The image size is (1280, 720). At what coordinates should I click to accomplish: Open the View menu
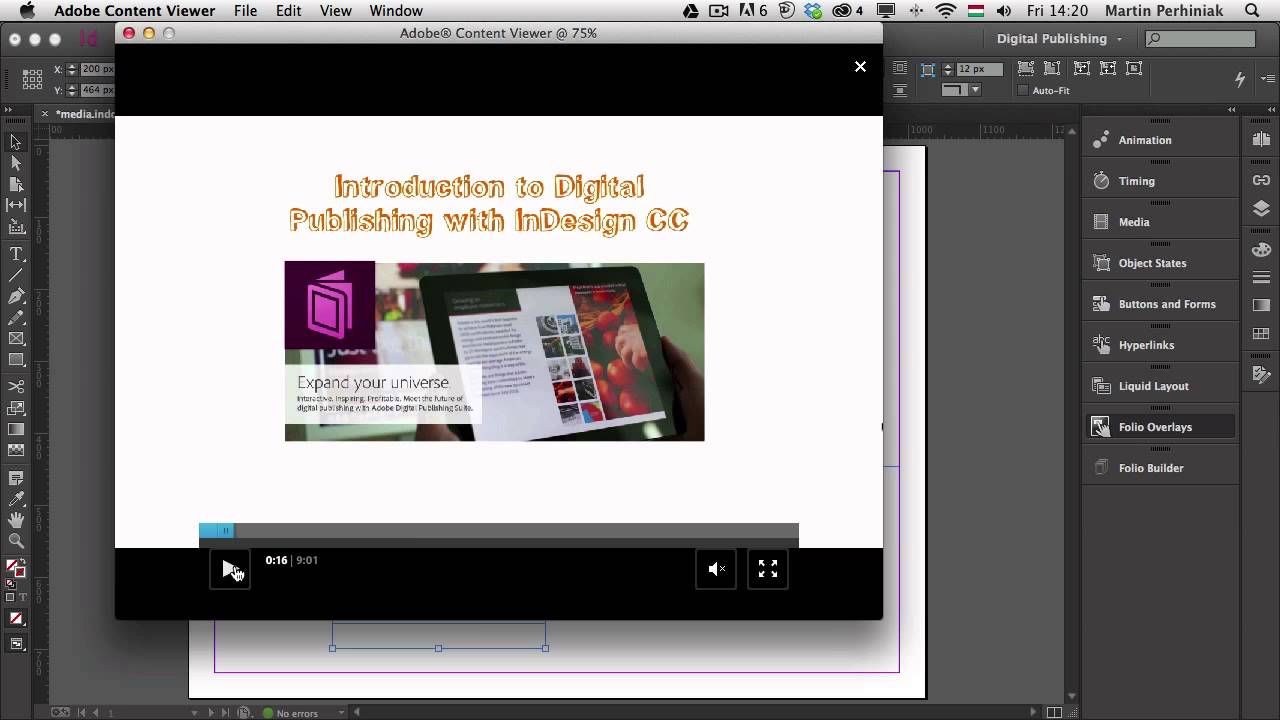click(x=335, y=11)
